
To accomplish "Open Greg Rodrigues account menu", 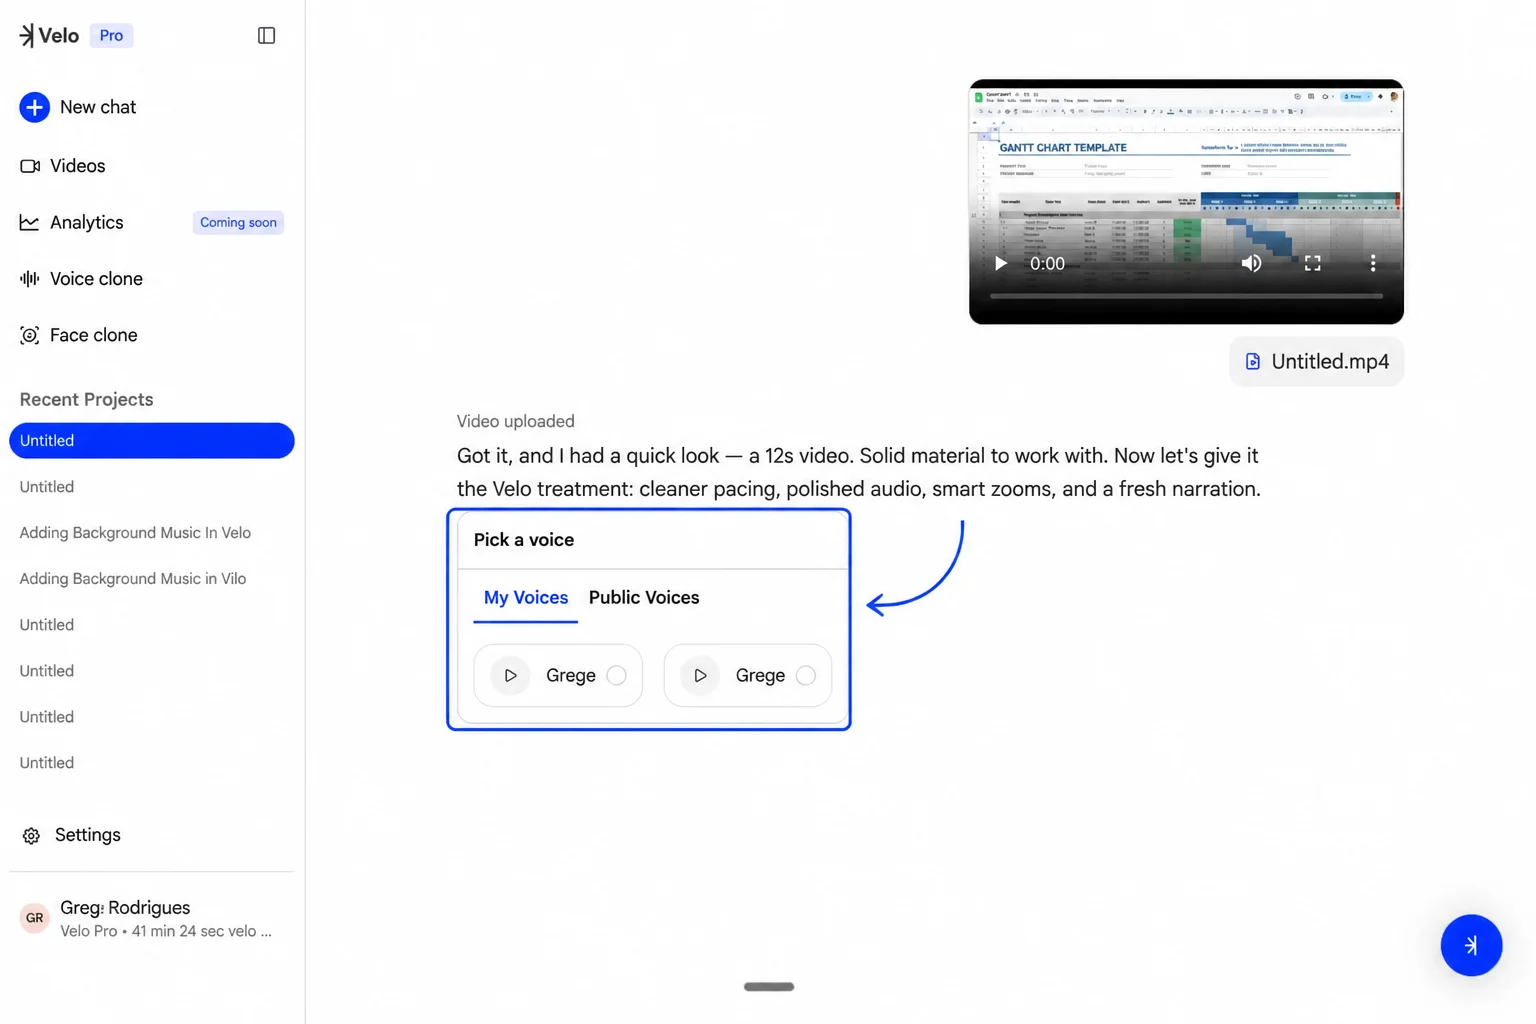I will pyautogui.click(x=152, y=918).
